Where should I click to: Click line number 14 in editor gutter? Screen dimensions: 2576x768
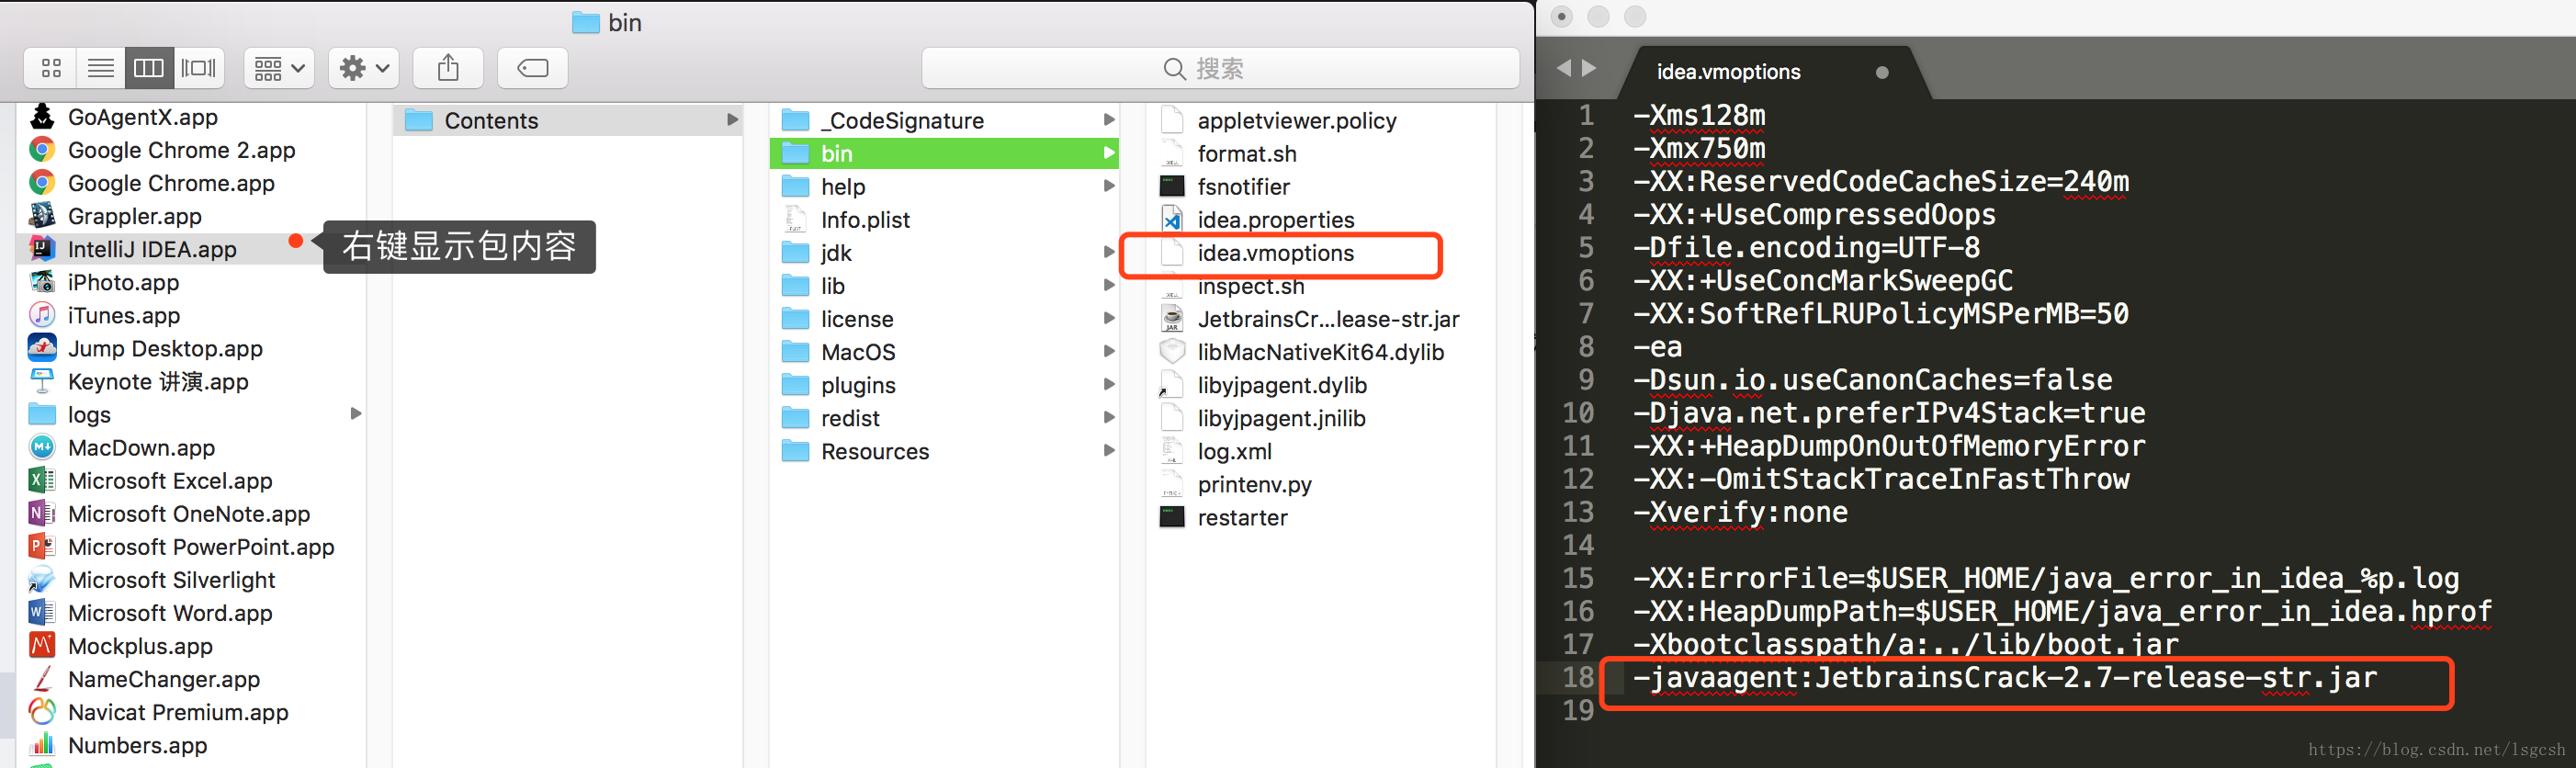click(x=1578, y=545)
